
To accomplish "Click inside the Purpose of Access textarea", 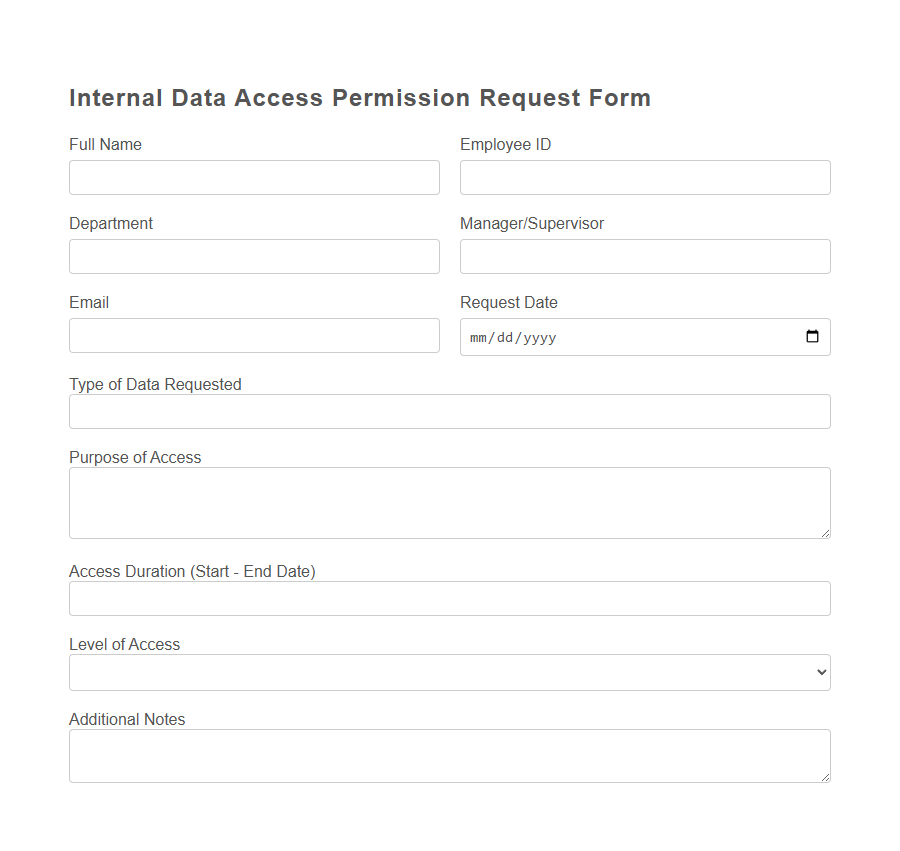I will coord(449,500).
